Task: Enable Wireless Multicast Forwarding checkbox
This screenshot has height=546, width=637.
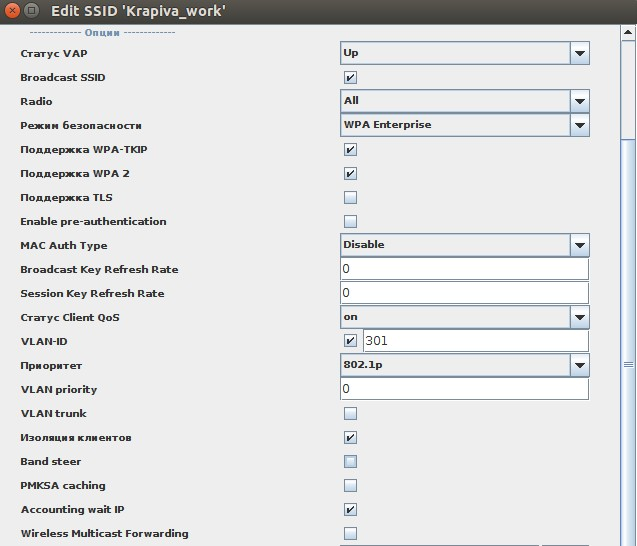Action: (x=350, y=533)
